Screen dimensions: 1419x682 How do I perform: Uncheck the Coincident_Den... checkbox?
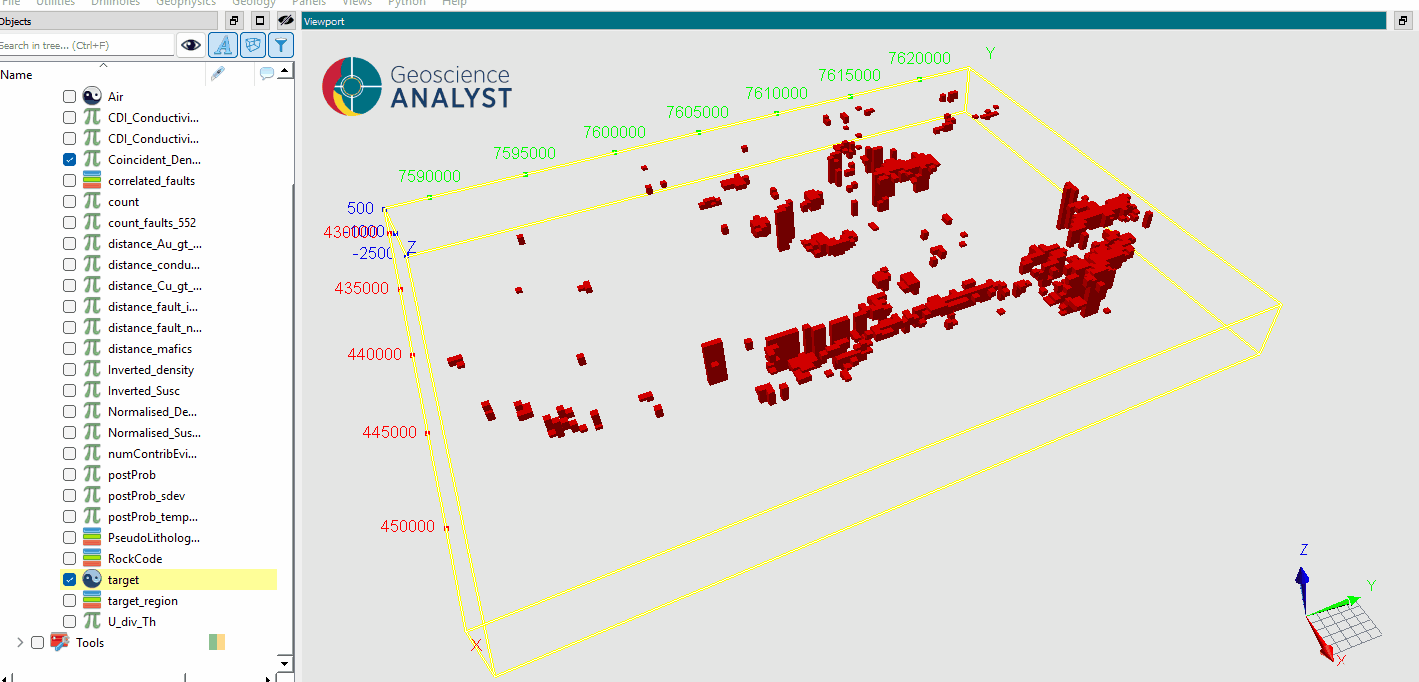point(69,160)
